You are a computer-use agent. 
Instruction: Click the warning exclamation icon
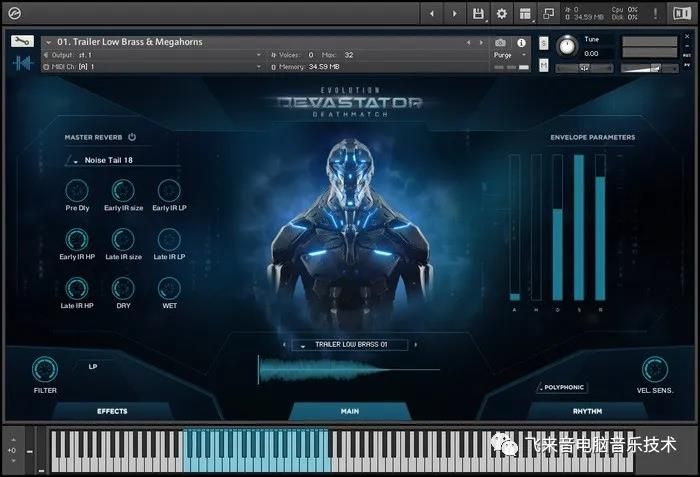tap(655, 14)
